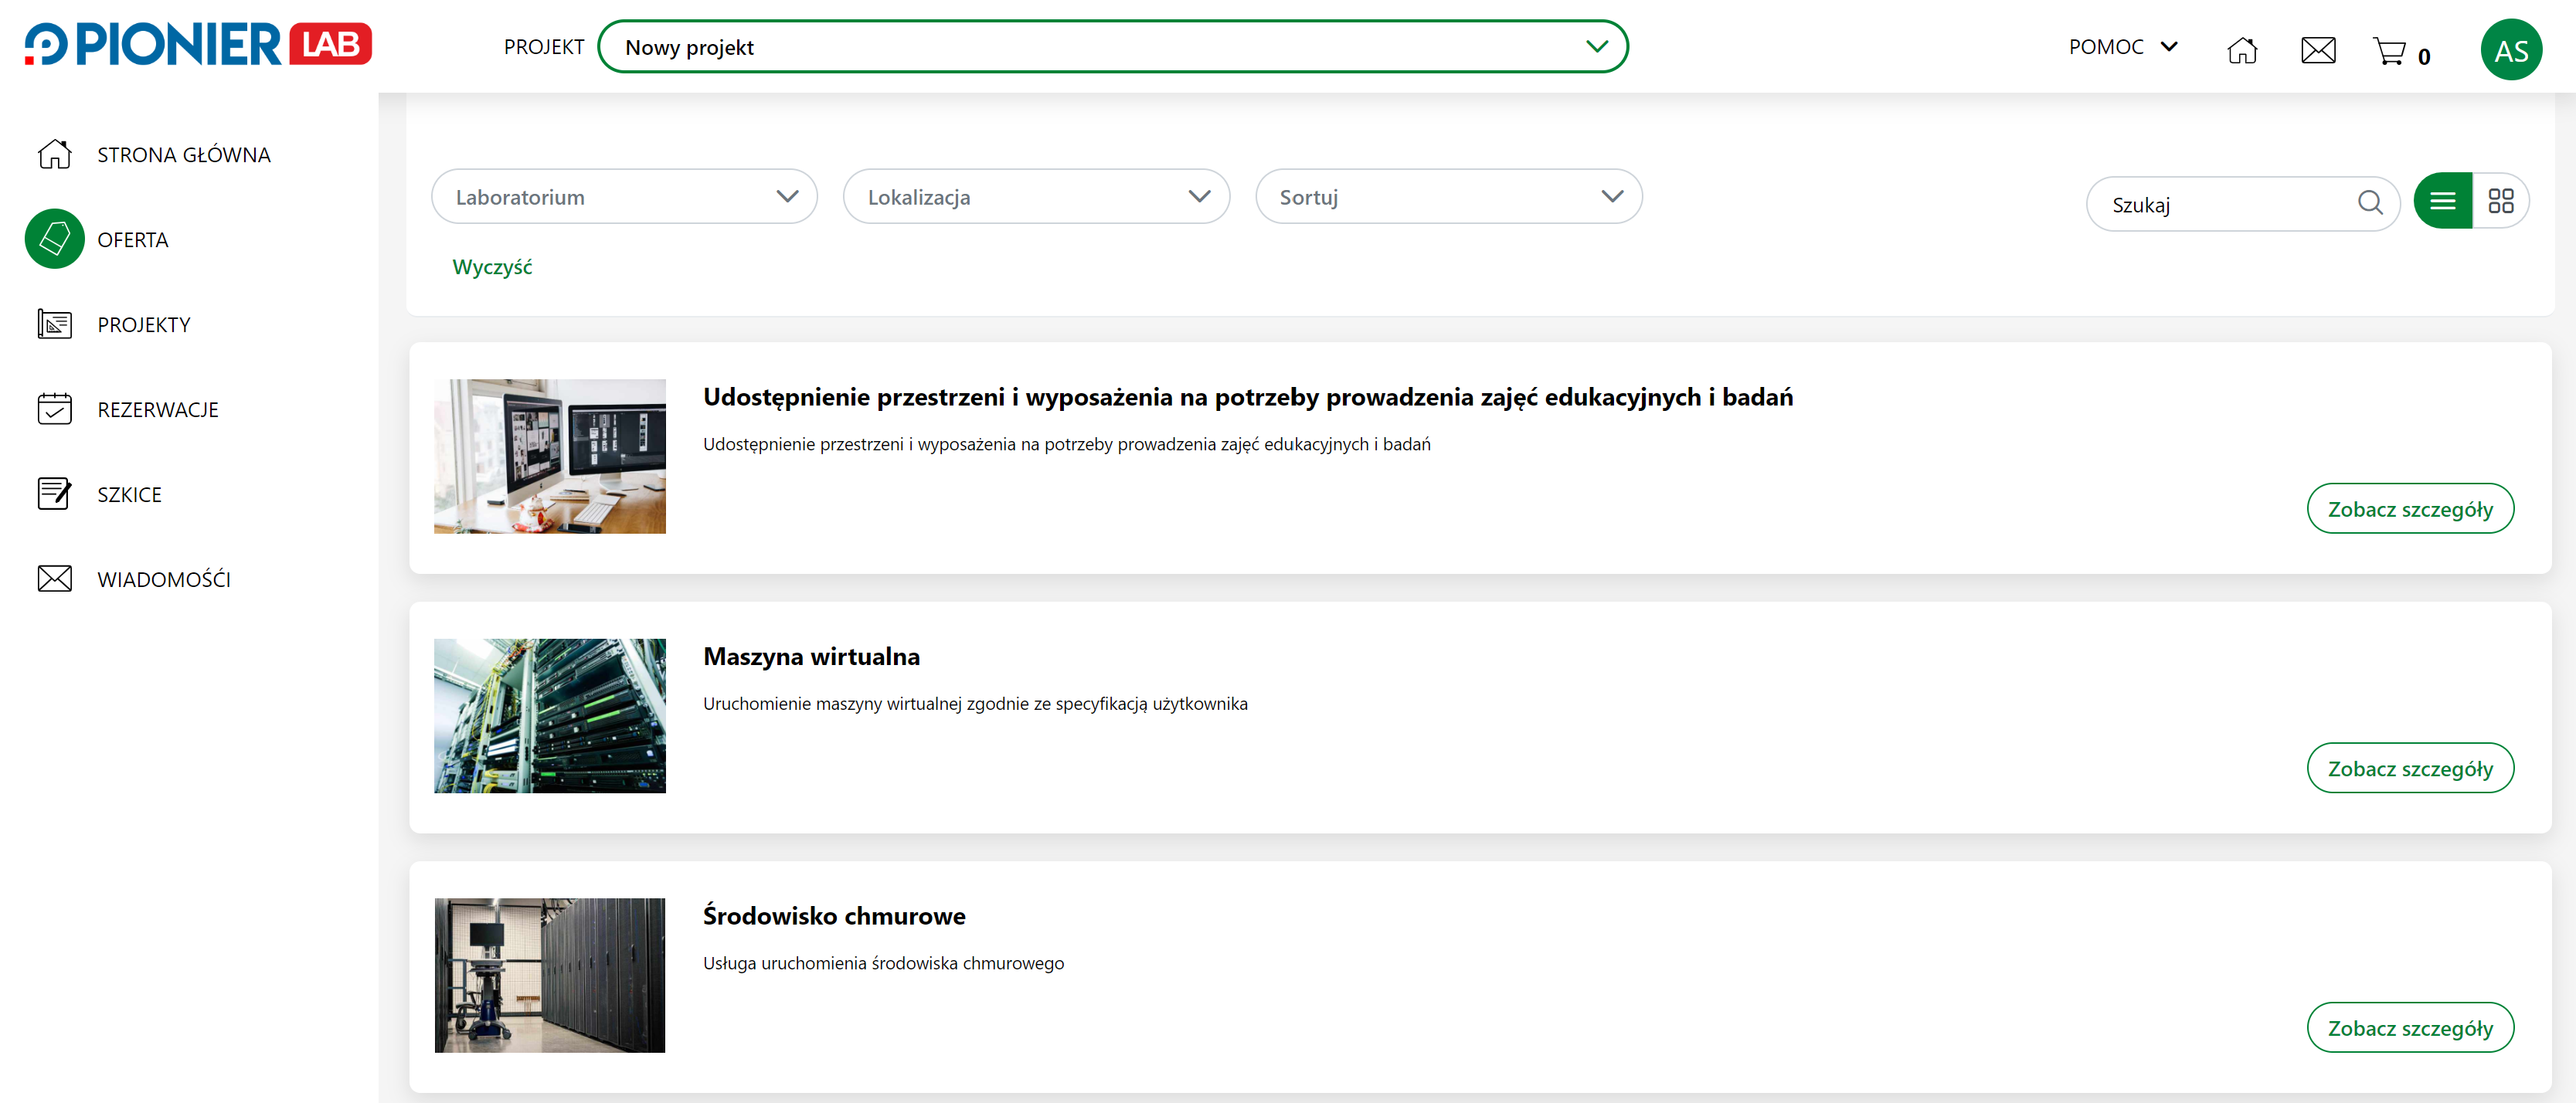Switch to list view layout
The image size is (2576, 1103).
2443,201
